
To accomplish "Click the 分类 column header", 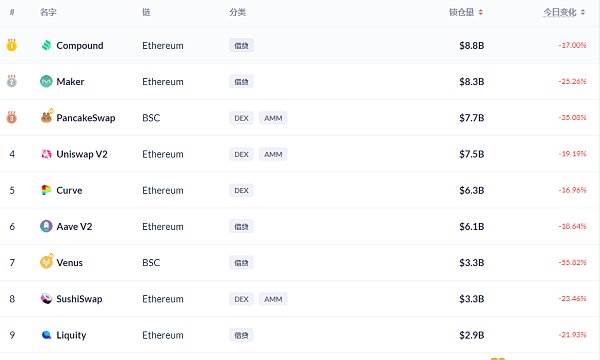I will click(238, 12).
